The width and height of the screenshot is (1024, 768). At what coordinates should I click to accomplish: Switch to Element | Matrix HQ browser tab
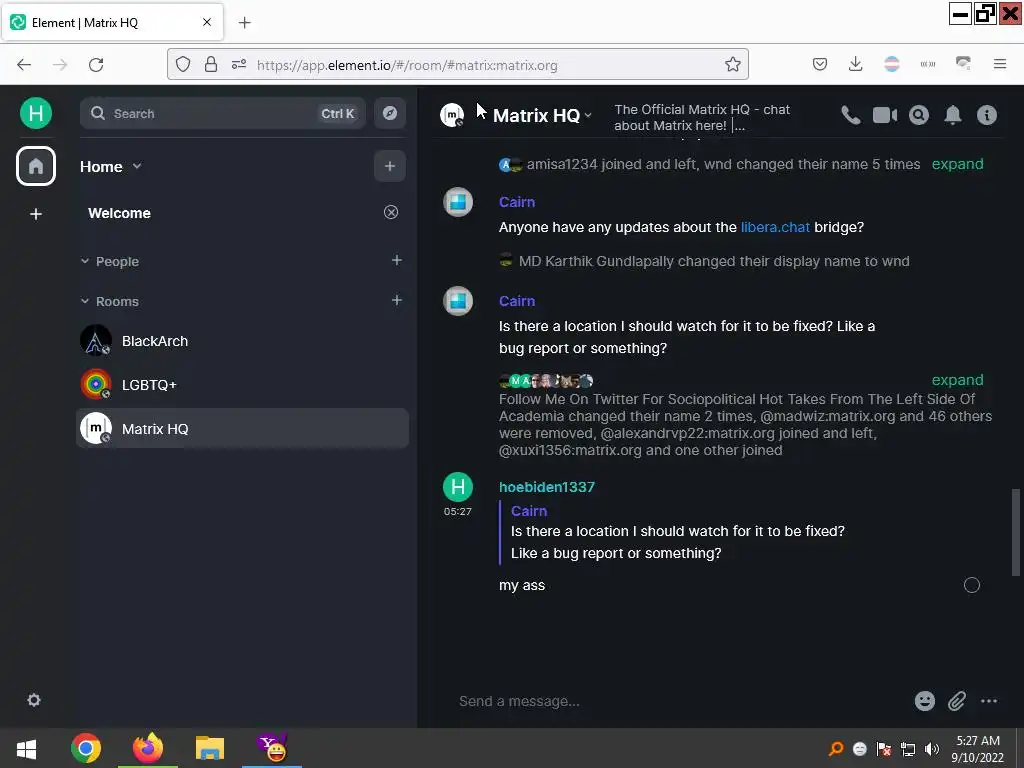point(112,22)
